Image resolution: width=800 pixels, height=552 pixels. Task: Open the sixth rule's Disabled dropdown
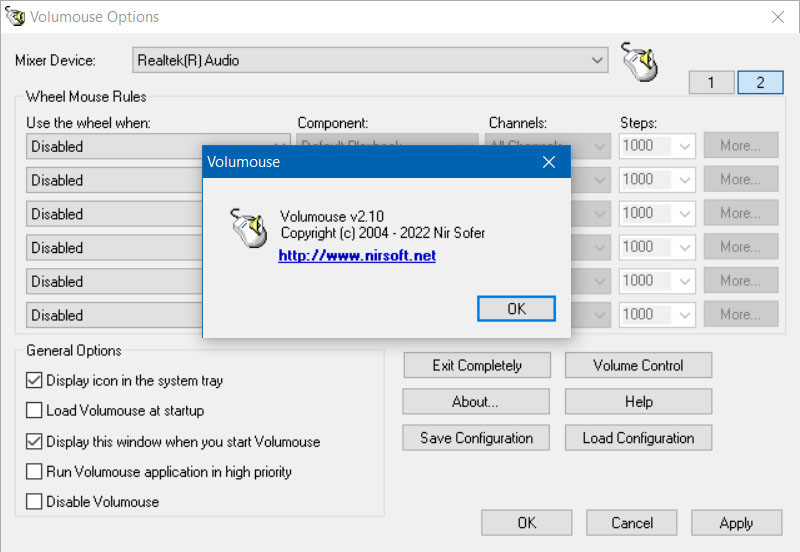(x=115, y=315)
